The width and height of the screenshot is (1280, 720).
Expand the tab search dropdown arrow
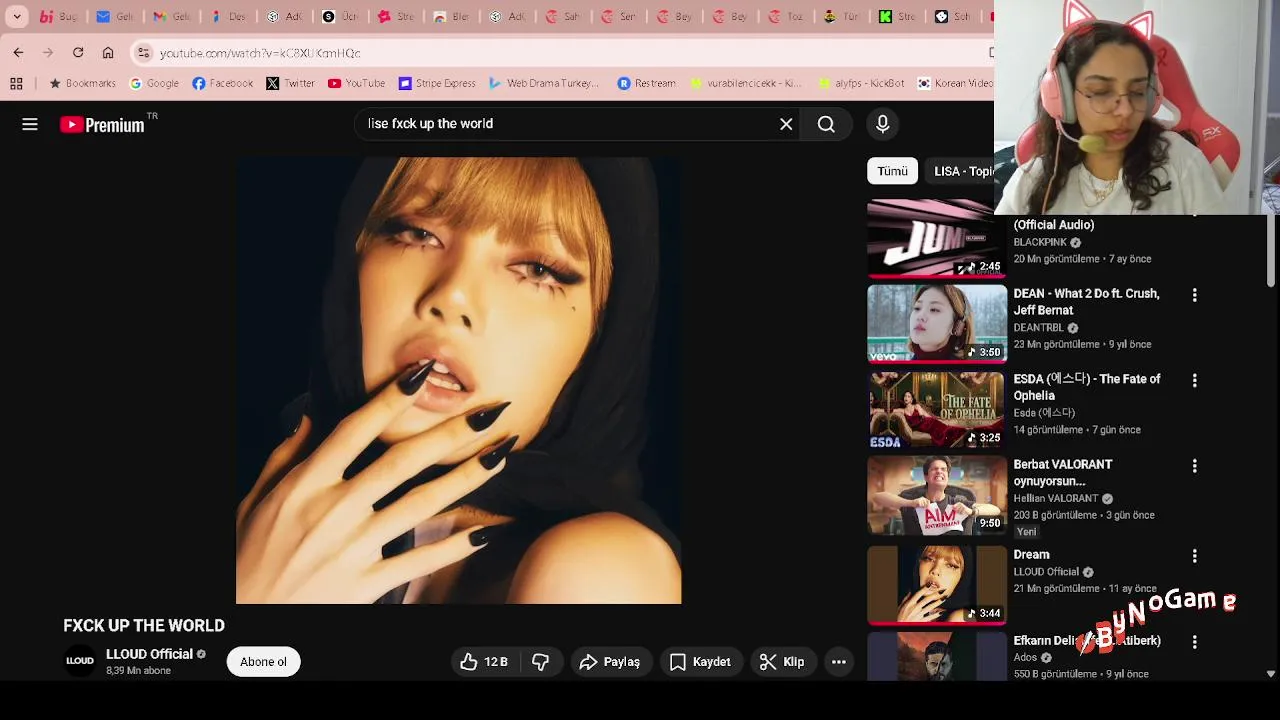click(17, 16)
